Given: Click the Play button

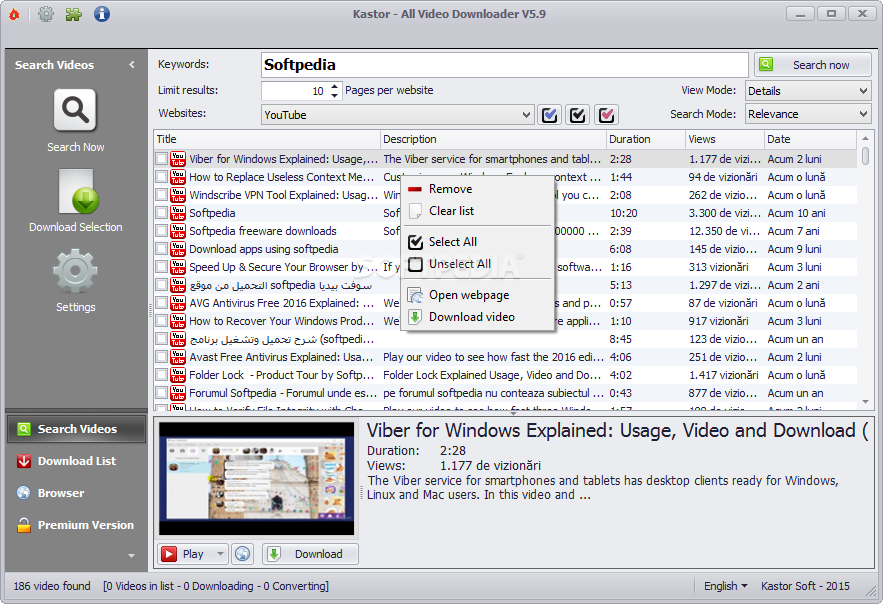Looking at the screenshot, I should tap(186, 554).
